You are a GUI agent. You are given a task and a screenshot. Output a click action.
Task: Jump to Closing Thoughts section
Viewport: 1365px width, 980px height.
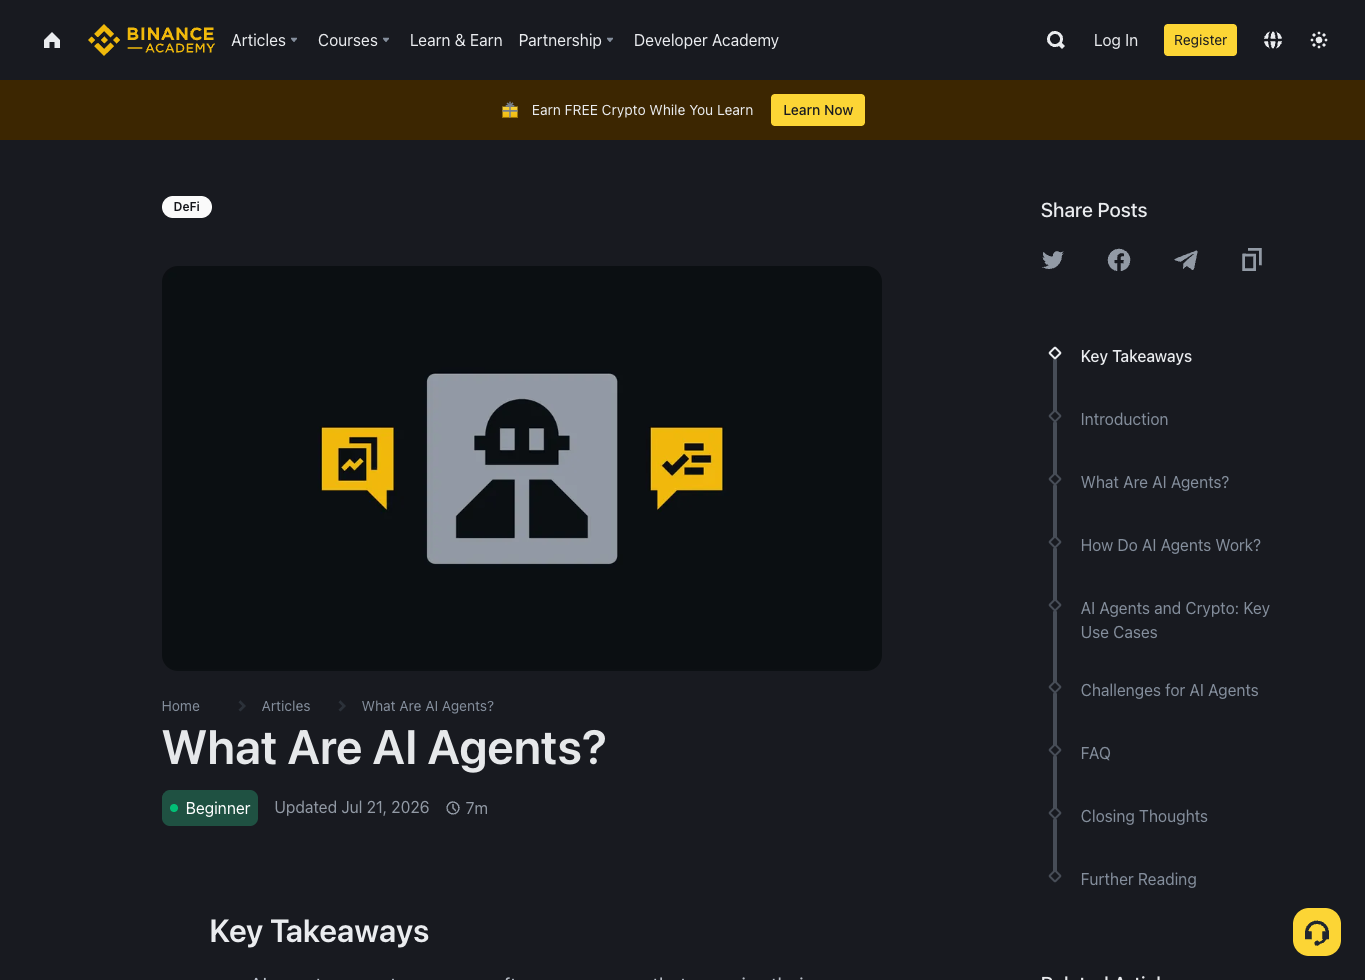(x=1144, y=816)
